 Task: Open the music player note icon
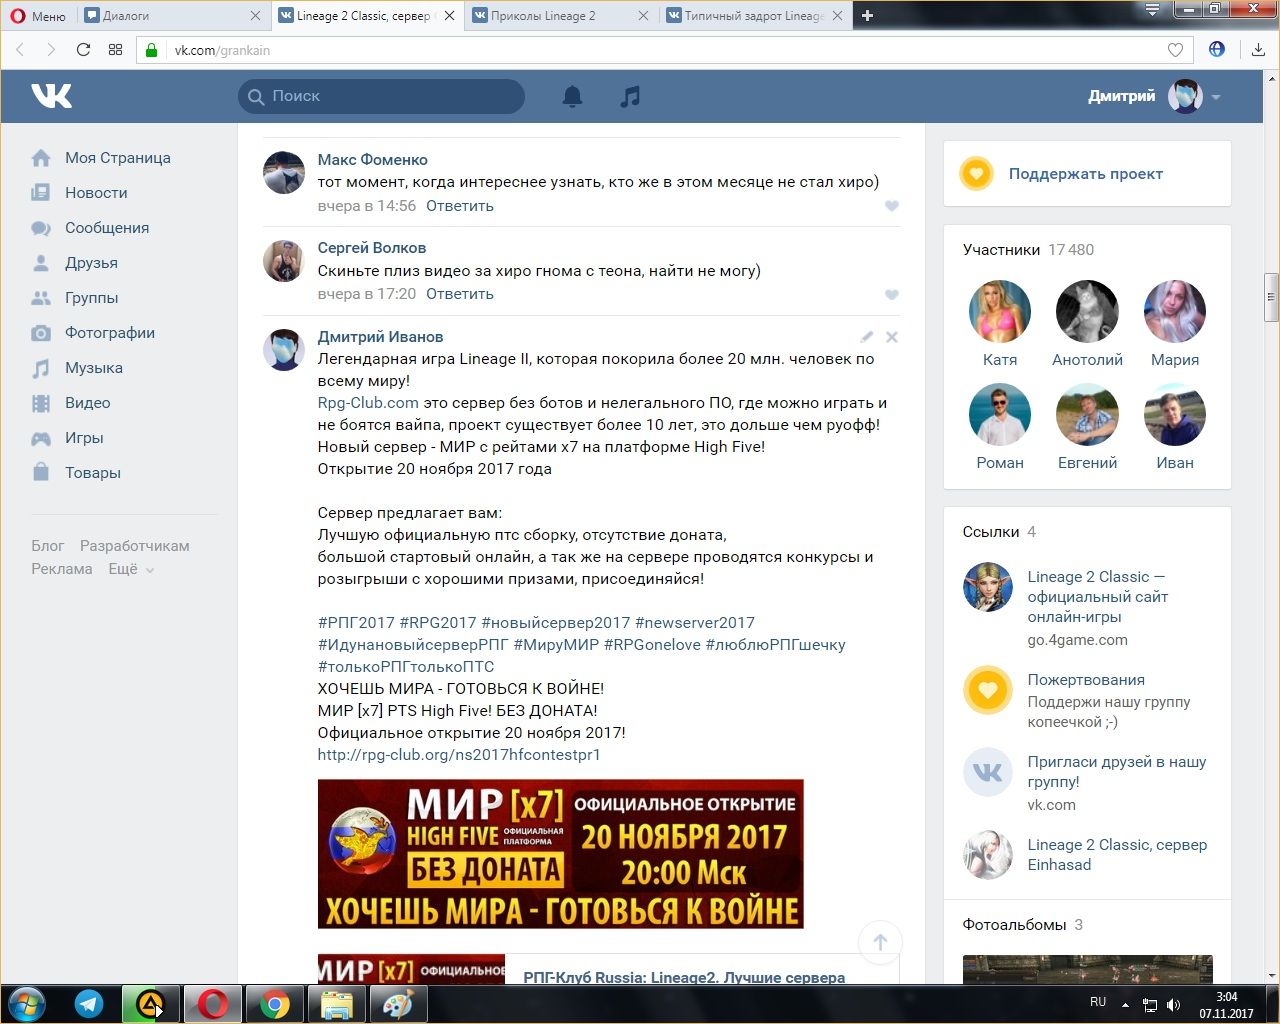click(x=630, y=96)
